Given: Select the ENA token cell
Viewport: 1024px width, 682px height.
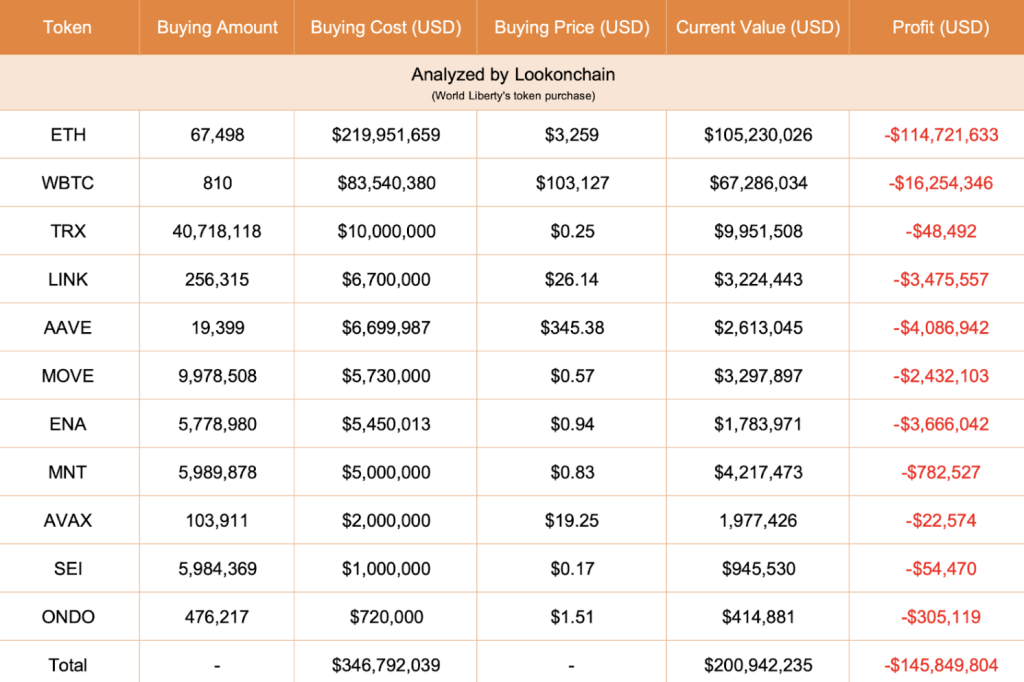Looking at the screenshot, I should pos(68,424).
